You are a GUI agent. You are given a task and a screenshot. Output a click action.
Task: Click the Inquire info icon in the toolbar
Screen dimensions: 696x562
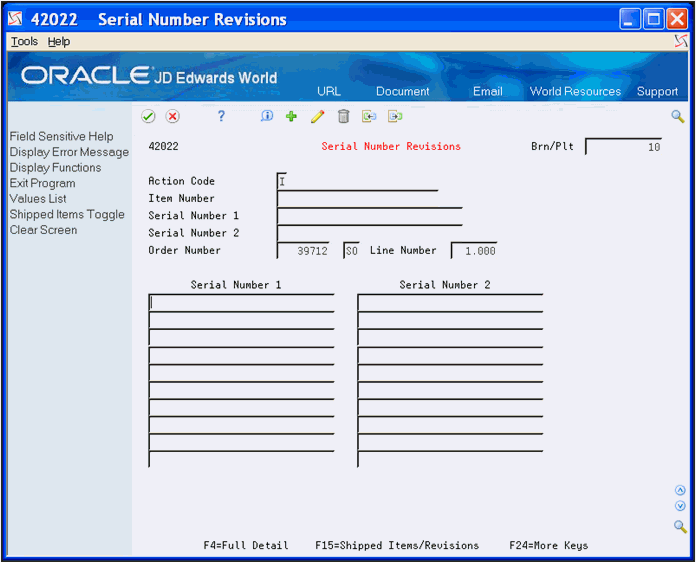tap(266, 116)
